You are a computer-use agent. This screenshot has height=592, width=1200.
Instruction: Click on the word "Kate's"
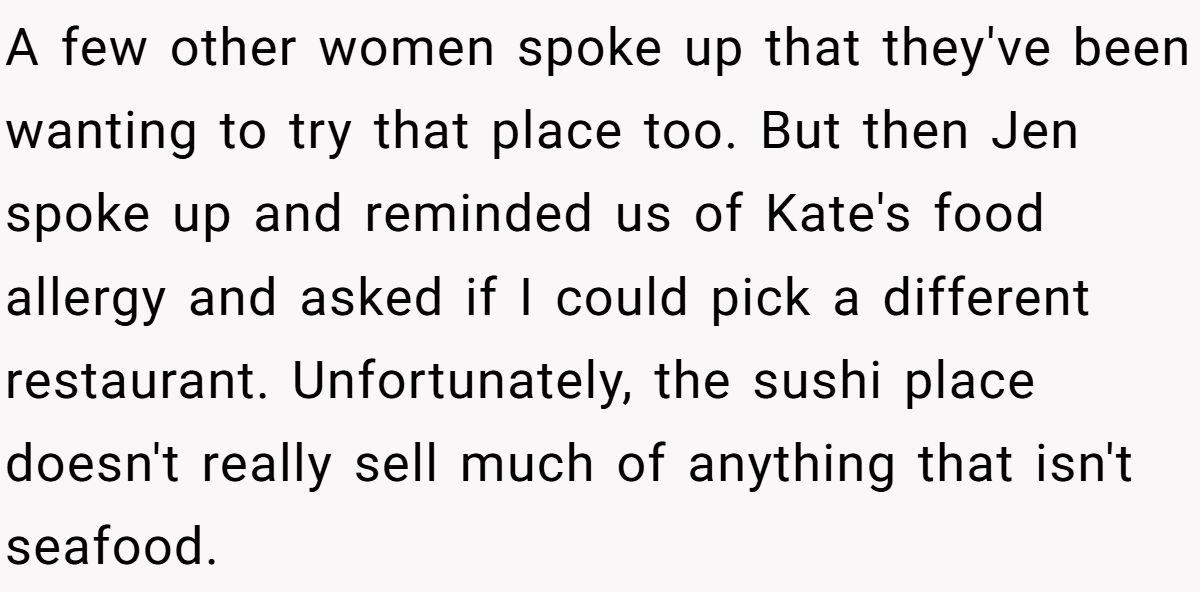[x=839, y=216]
